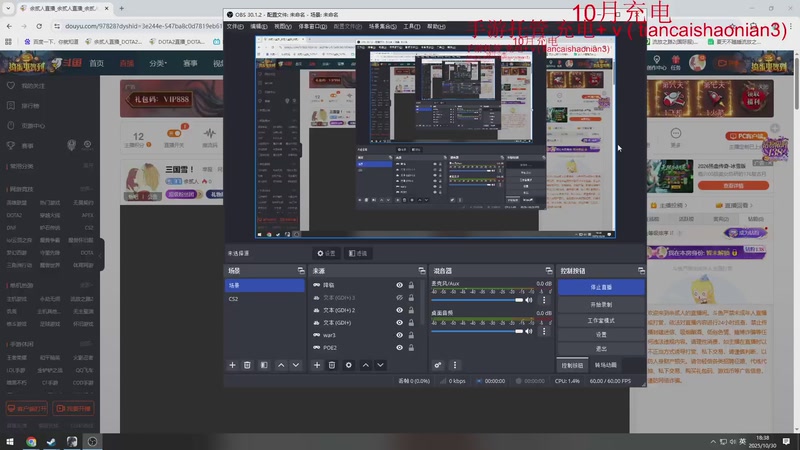This screenshot has height=450, width=800.
Task: Open the 滤镜 filters button above Sources
Action: [358, 253]
